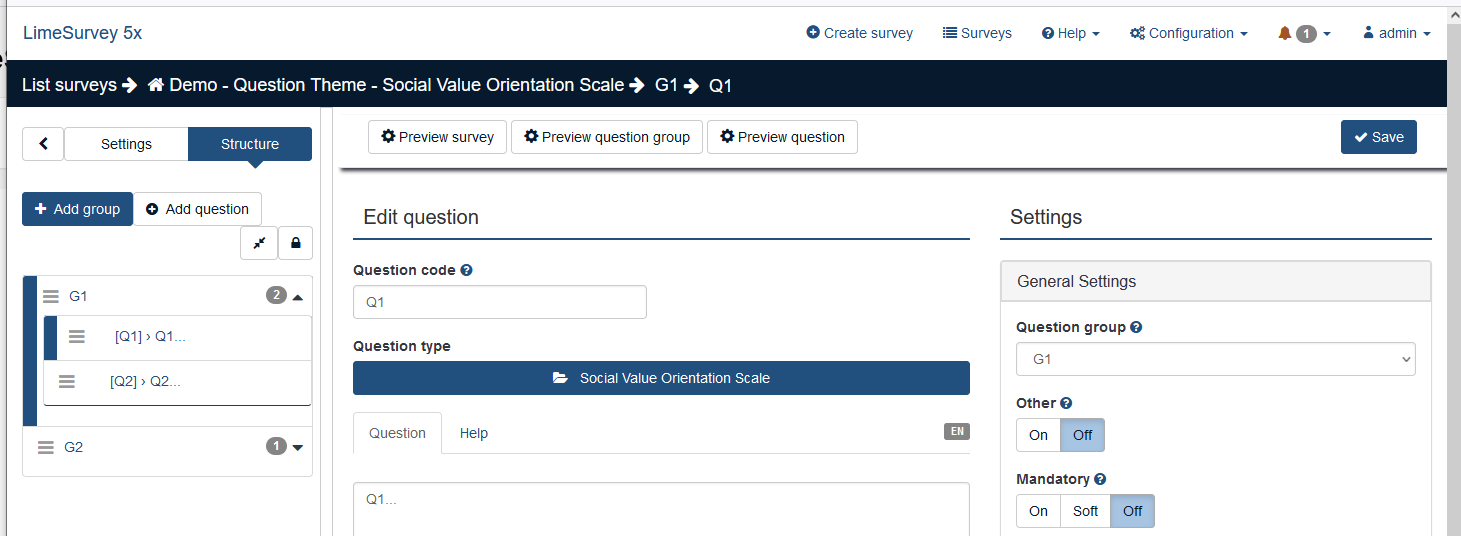Open the Configuration menu
Image resolution: width=1461 pixels, height=536 pixels.
coord(1188,33)
